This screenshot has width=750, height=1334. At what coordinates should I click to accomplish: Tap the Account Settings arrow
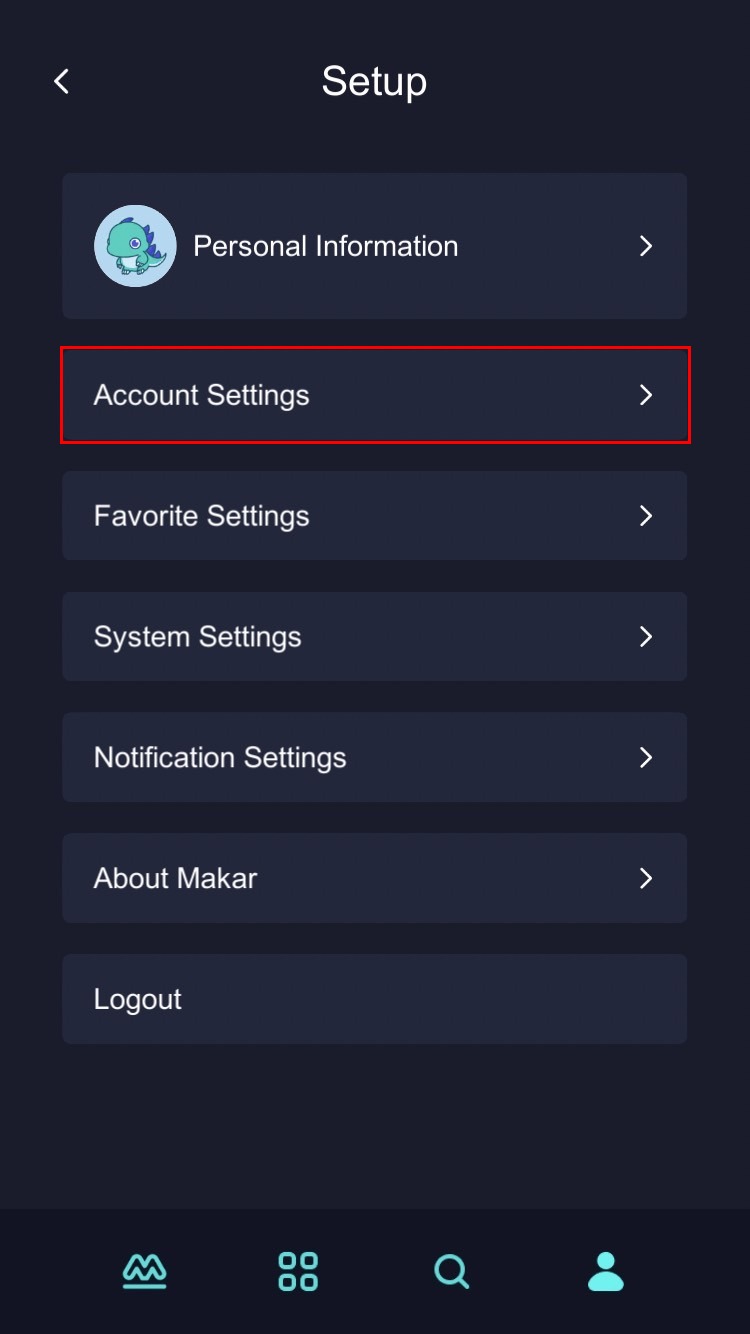tap(646, 395)
